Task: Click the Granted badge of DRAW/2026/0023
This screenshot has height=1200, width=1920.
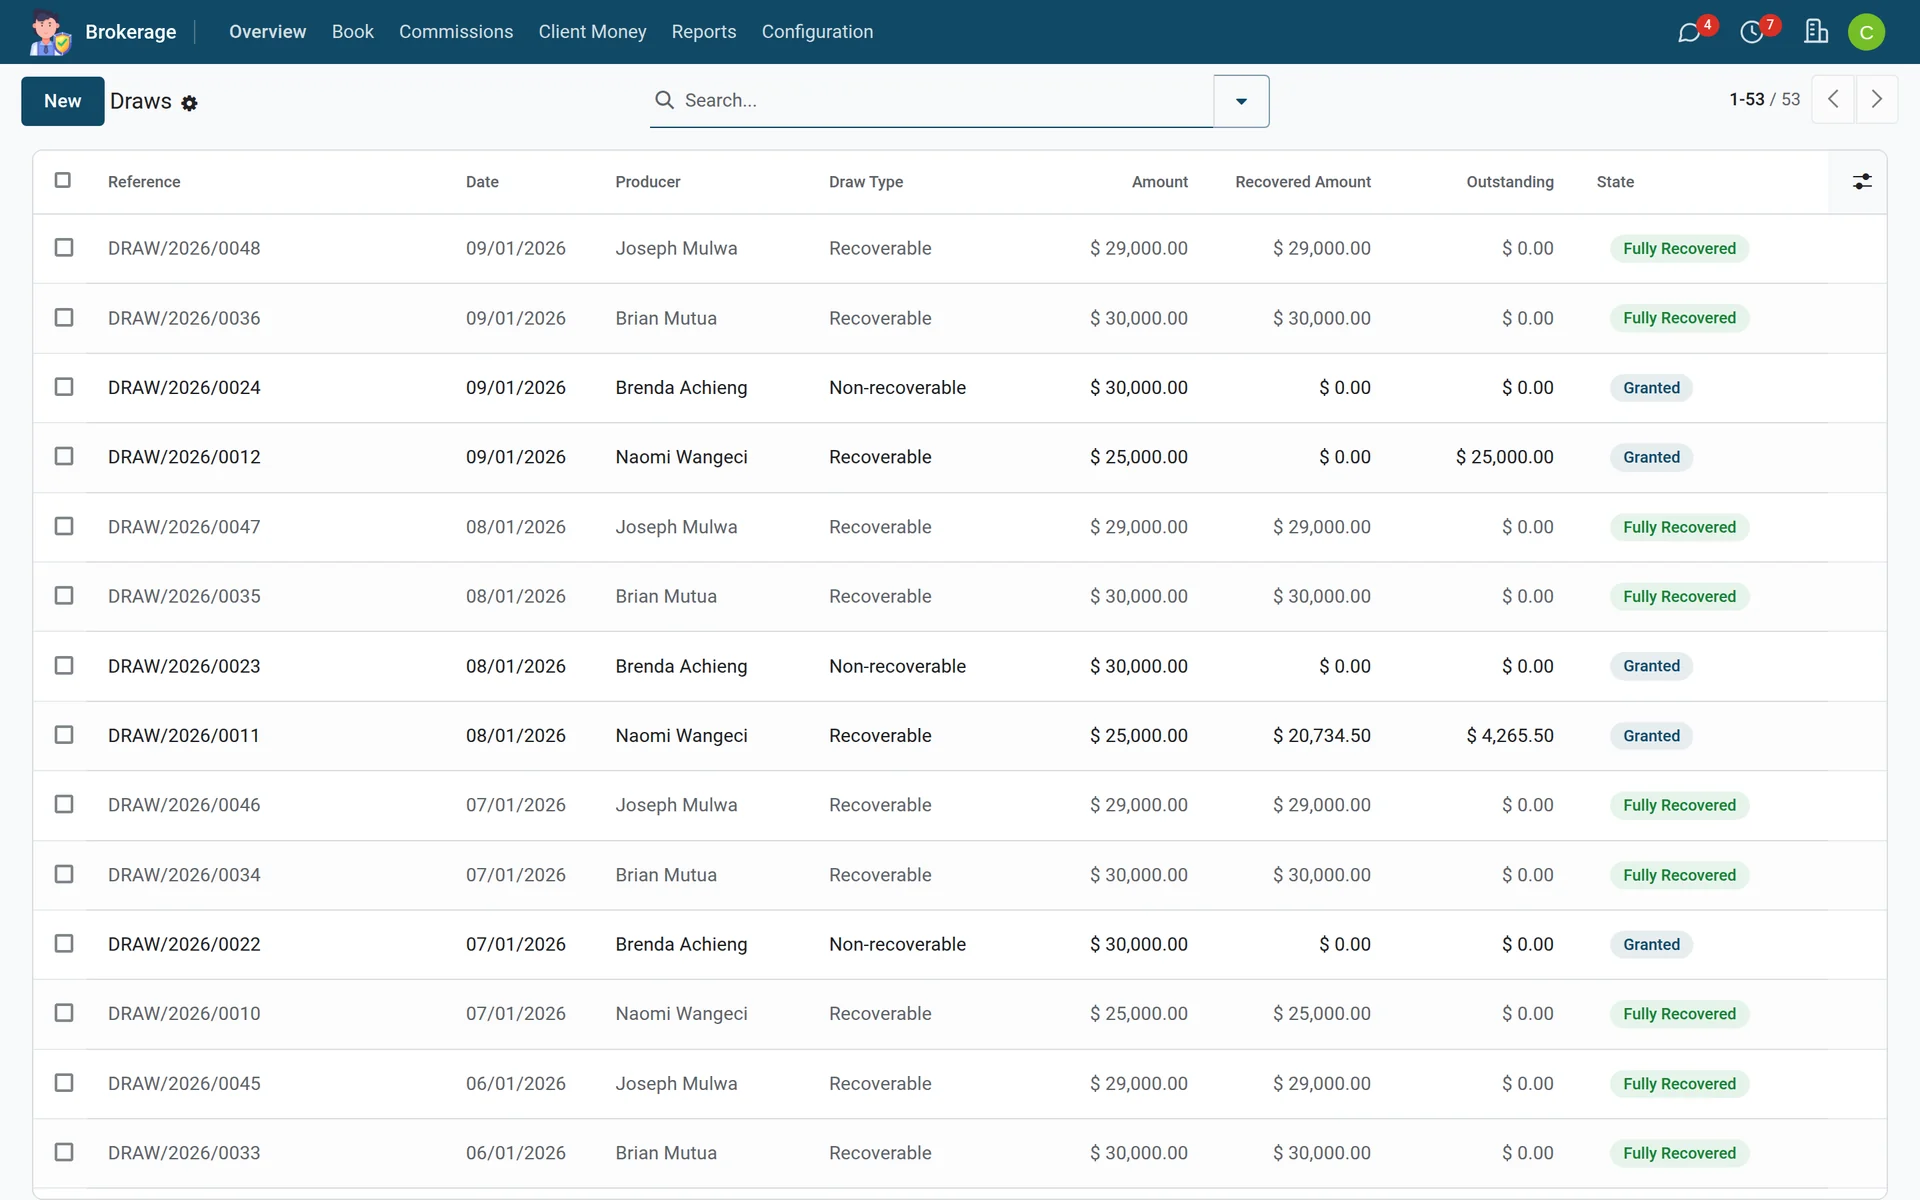Action: click(x=1651, y=666)
